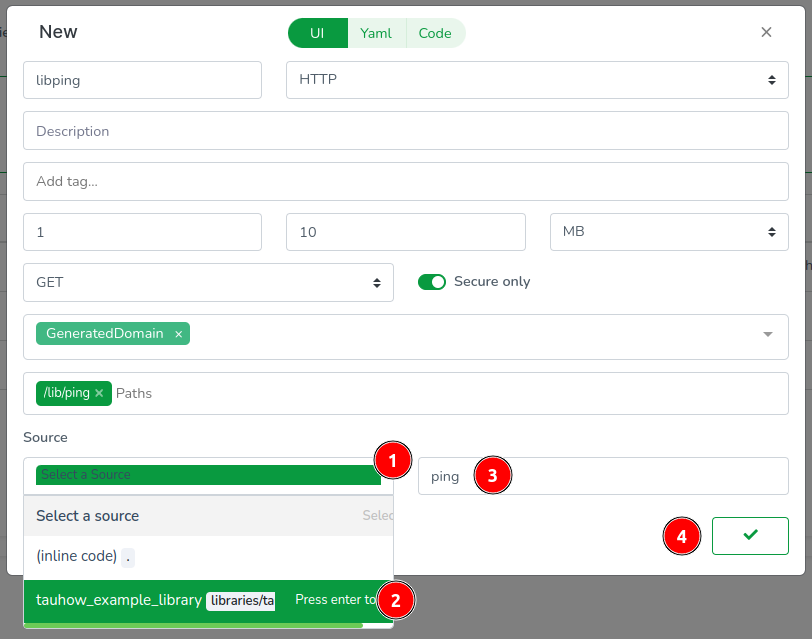
Task: Click red step marker number 3
Action: click(492, 476)
